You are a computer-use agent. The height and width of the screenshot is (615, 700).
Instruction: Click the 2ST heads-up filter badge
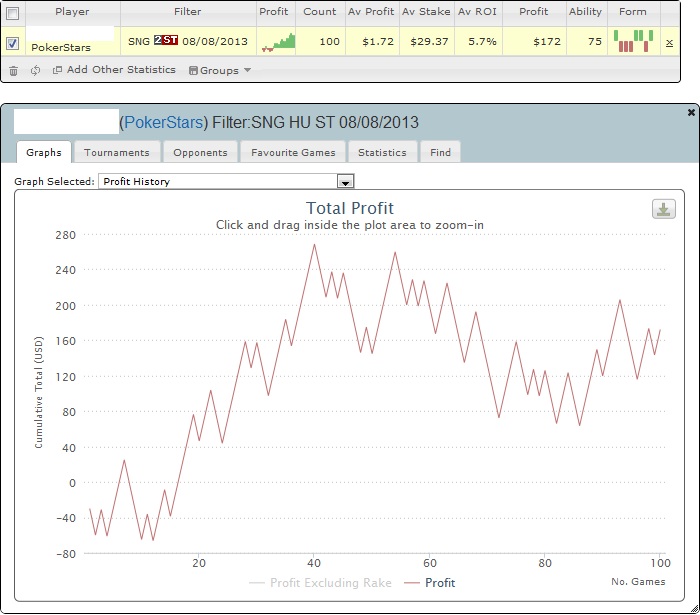pos(166,41)
